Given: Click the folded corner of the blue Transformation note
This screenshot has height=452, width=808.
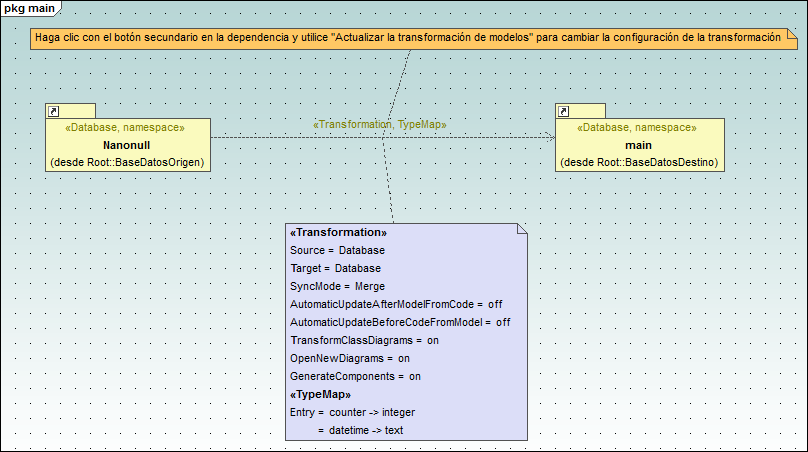Looking at the screenshot, I should point(520,229).
